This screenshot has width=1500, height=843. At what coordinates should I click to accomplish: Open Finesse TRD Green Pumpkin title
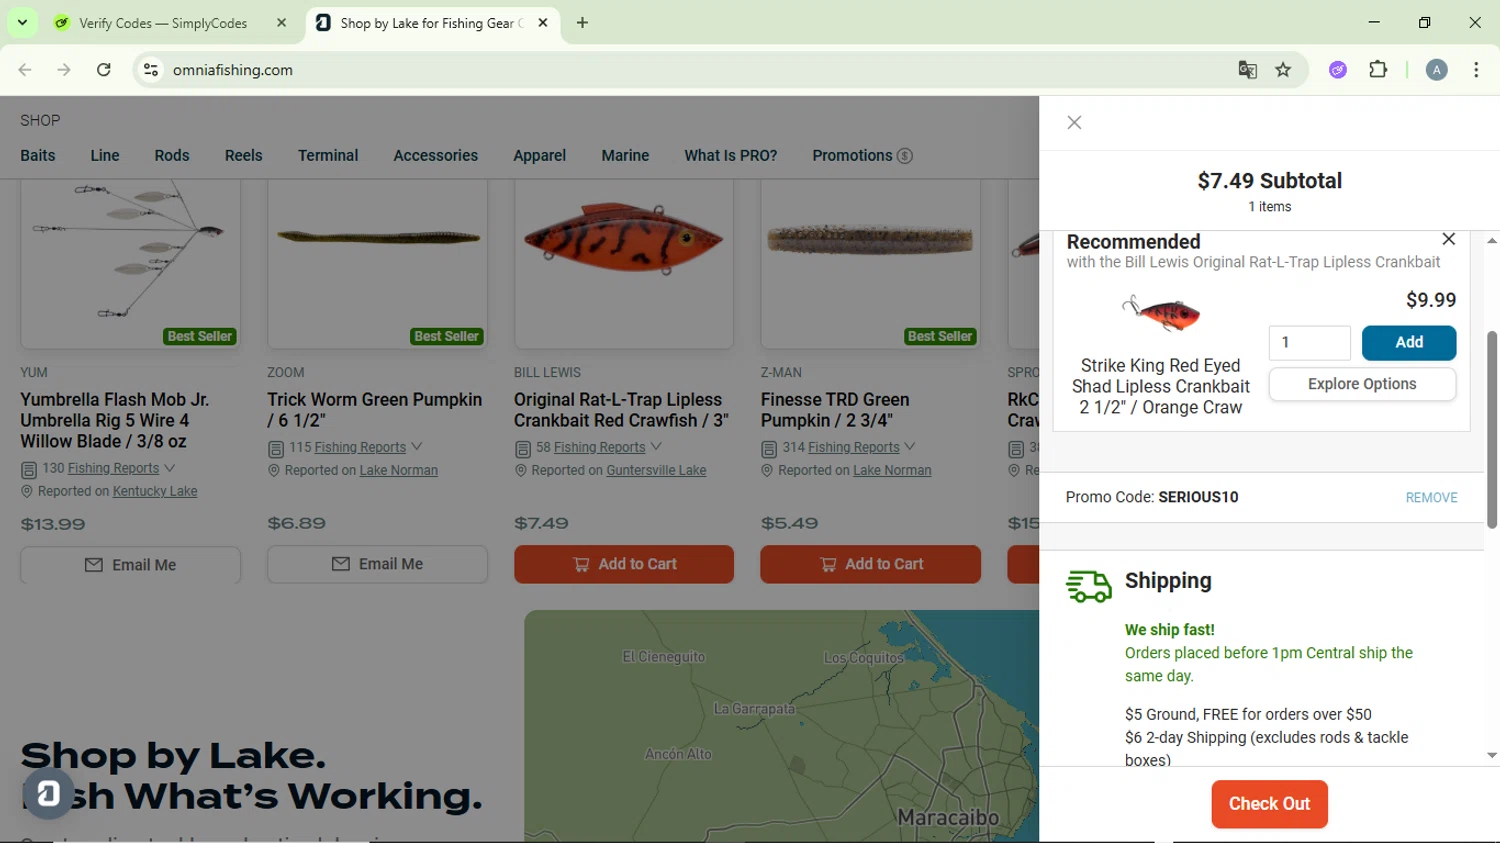[x=835, y=410]
